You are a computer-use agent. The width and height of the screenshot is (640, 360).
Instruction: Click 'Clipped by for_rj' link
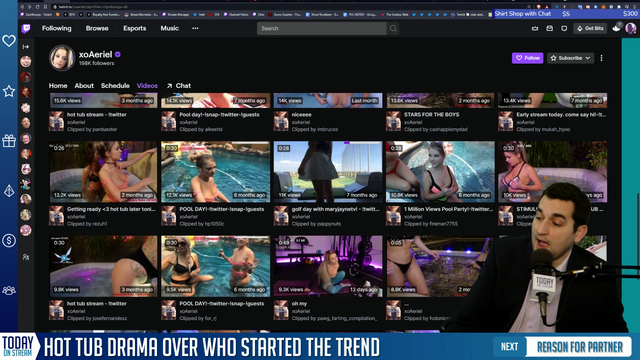[198, 318]
